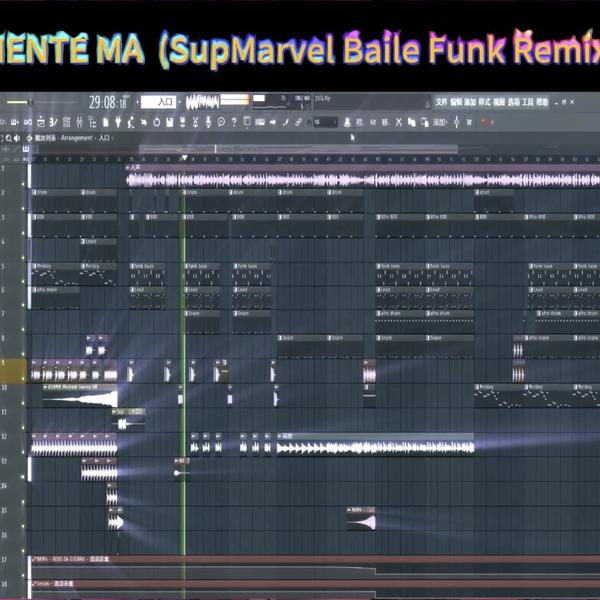Viewport: 600px width, 600px height.
Task: Open the snap setting dropdown in playlist toolbar
Action: click(325, 122)
